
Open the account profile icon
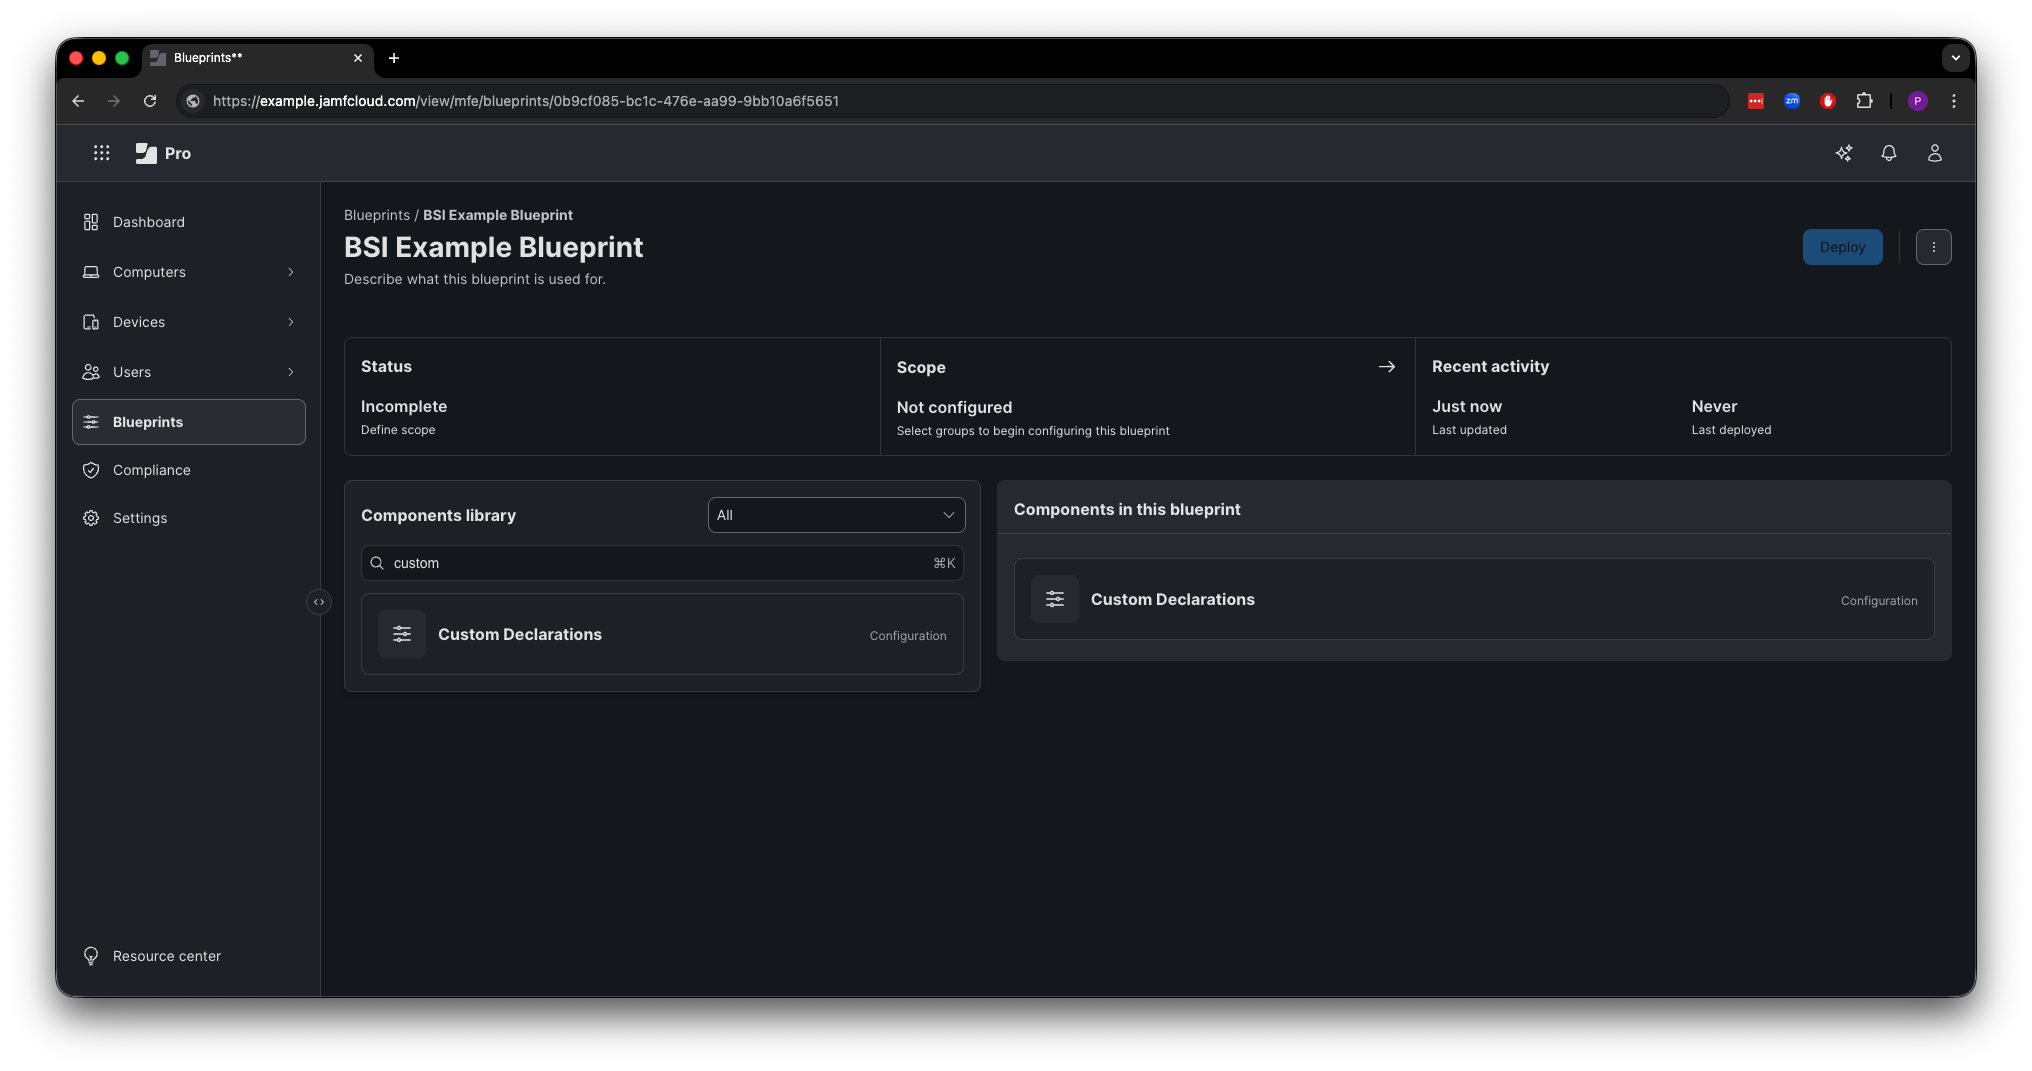pyautogui.click(x=1935, y=153)
